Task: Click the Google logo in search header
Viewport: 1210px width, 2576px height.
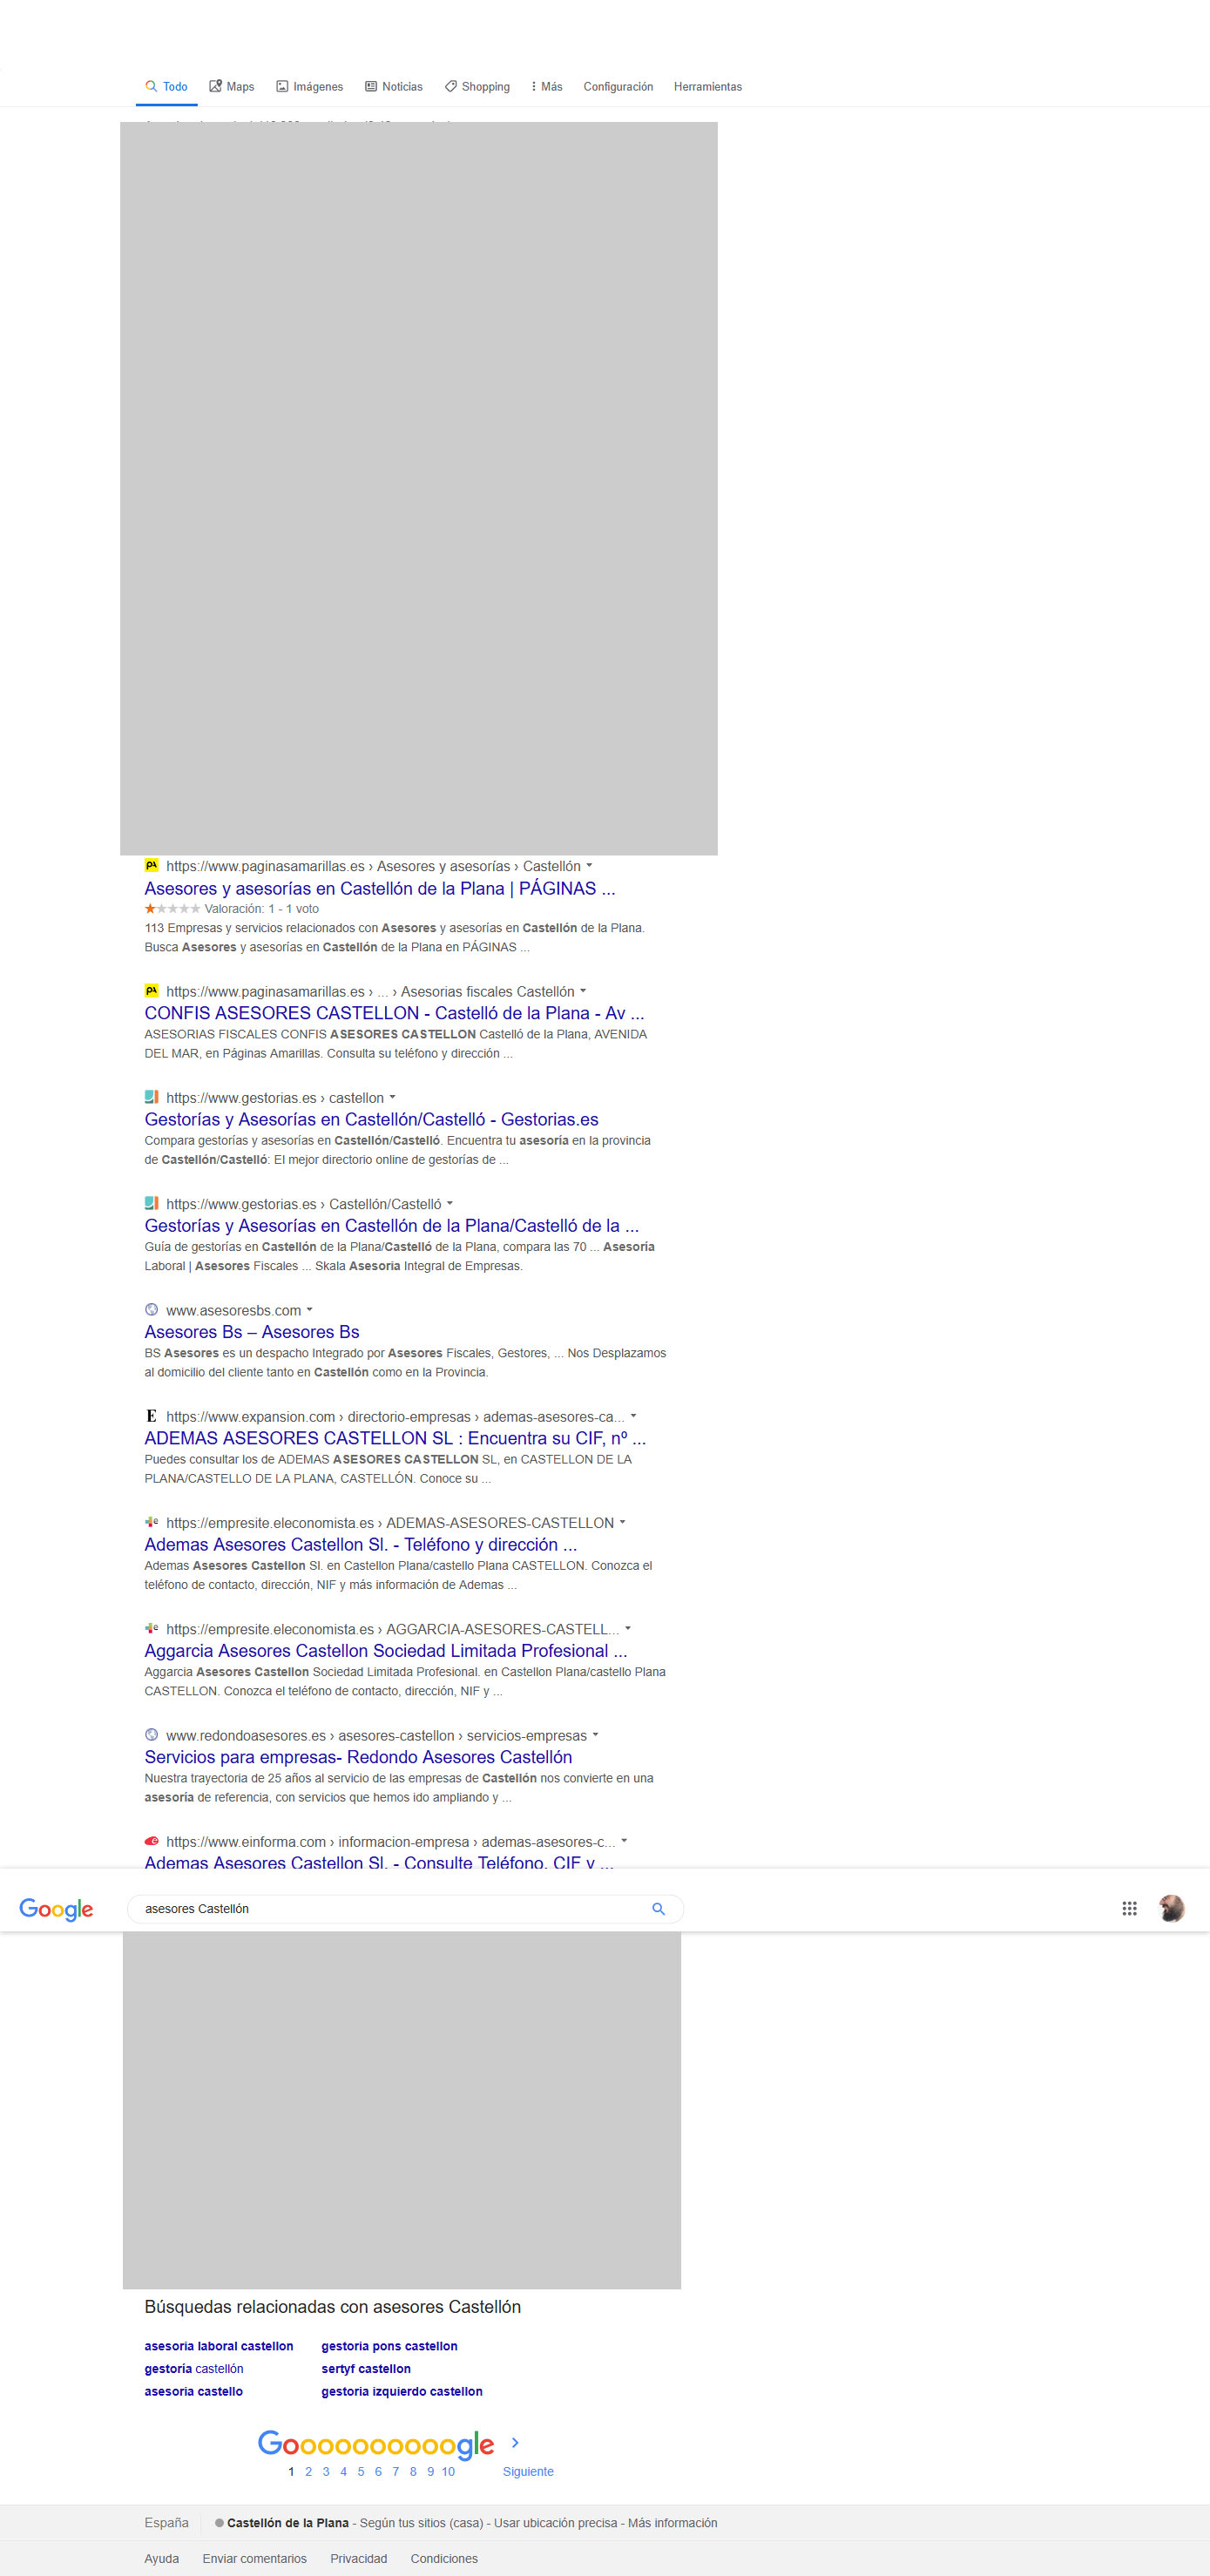Action: [x=56, y=1909]
